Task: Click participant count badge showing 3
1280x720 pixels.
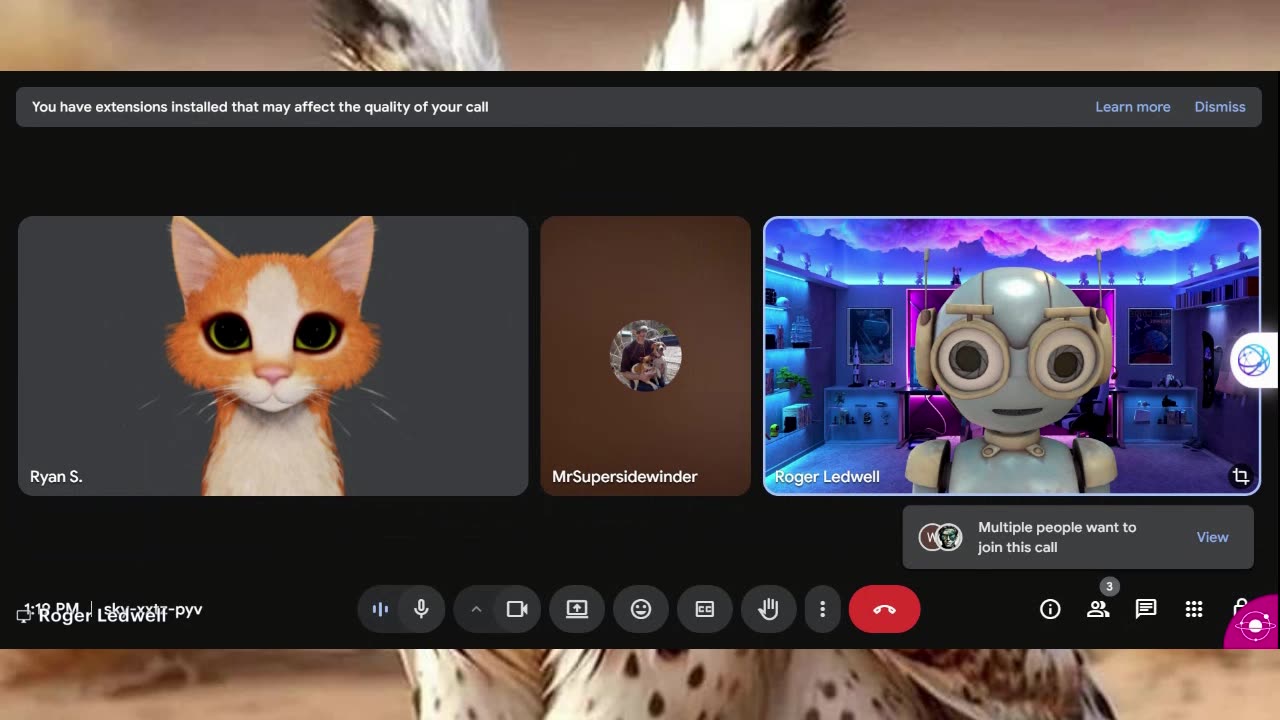Action: [x=1108, y=587]
